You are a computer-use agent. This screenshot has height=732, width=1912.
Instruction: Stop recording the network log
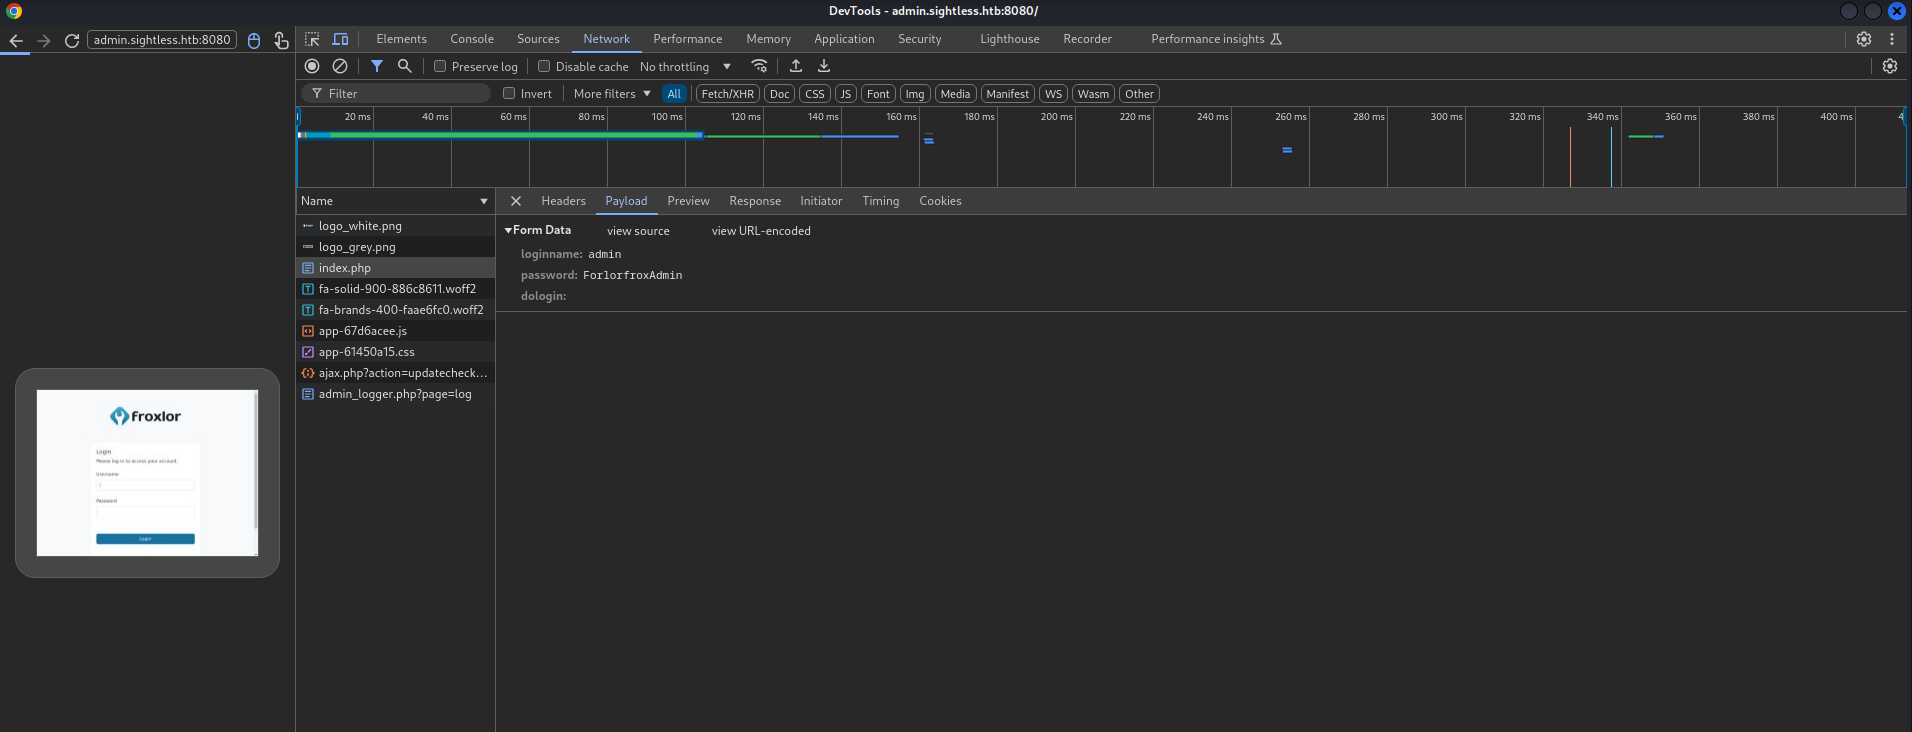(x=312, y=66)
